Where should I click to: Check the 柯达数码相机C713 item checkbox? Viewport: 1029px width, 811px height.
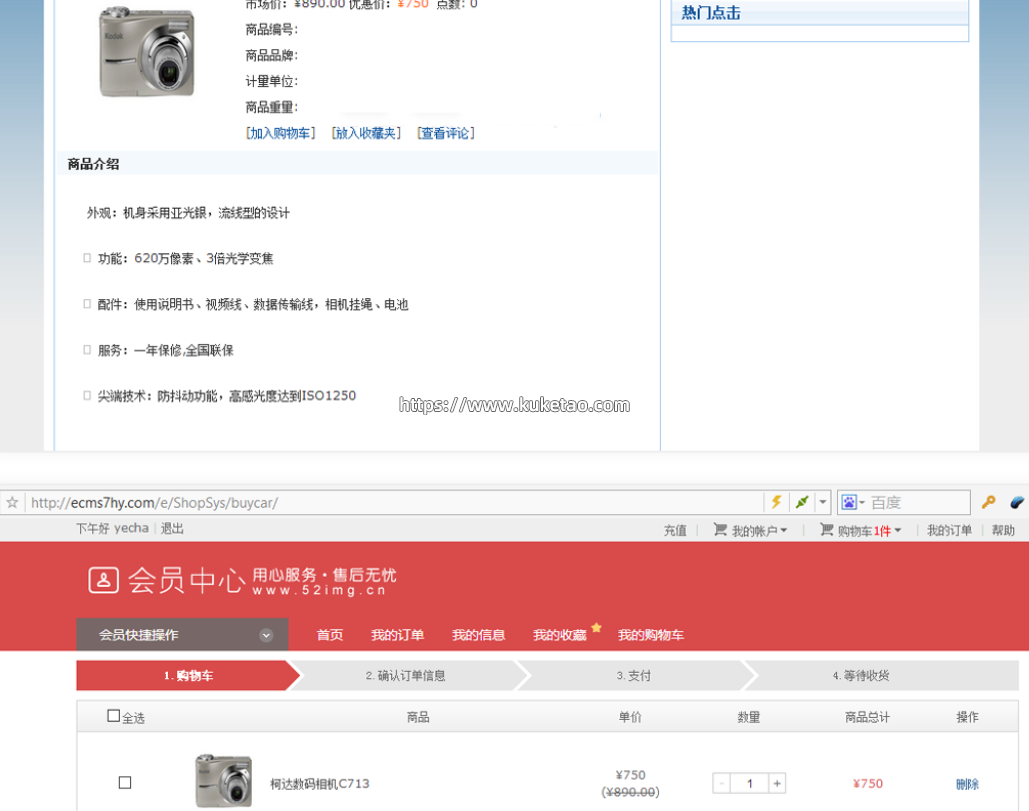pos(125,782)
